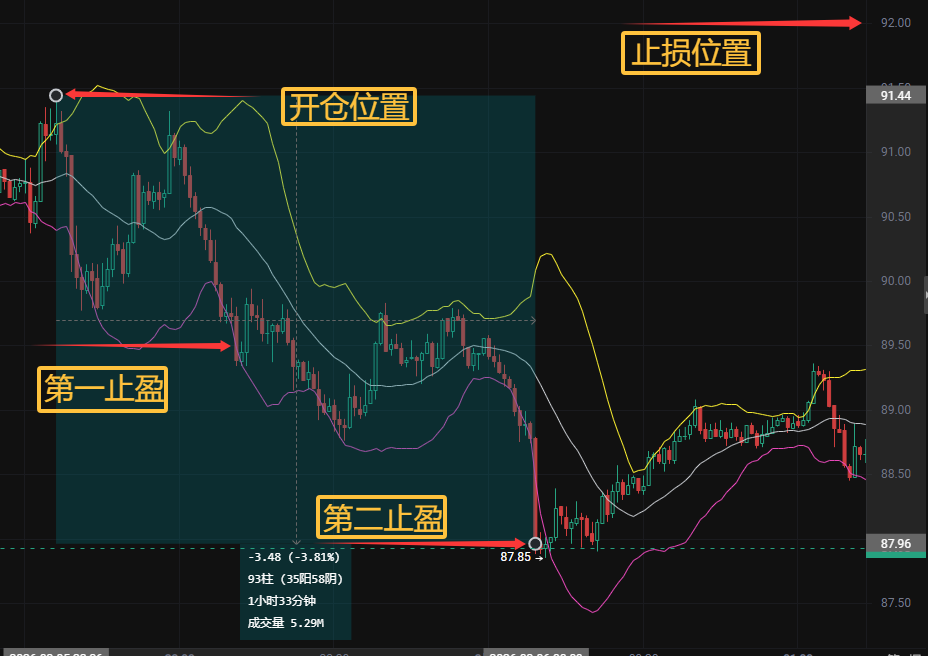Select the 开仓位置 text annotation
928x656 pixels.
click(349, 106)
